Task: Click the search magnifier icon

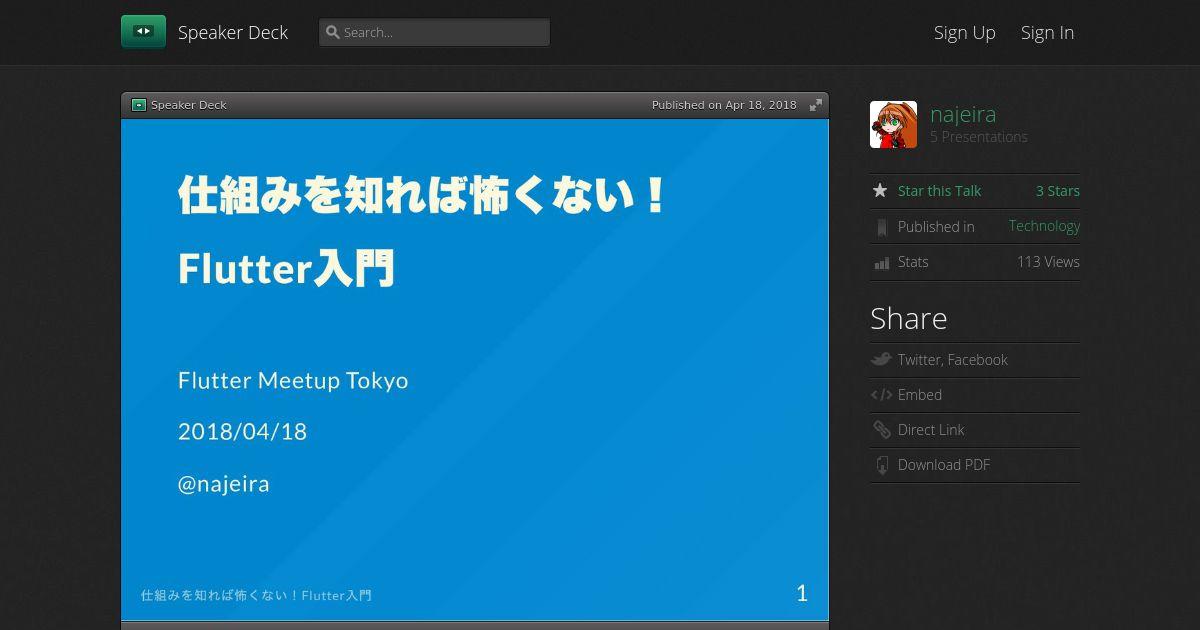Action: [x=333, y=32]
